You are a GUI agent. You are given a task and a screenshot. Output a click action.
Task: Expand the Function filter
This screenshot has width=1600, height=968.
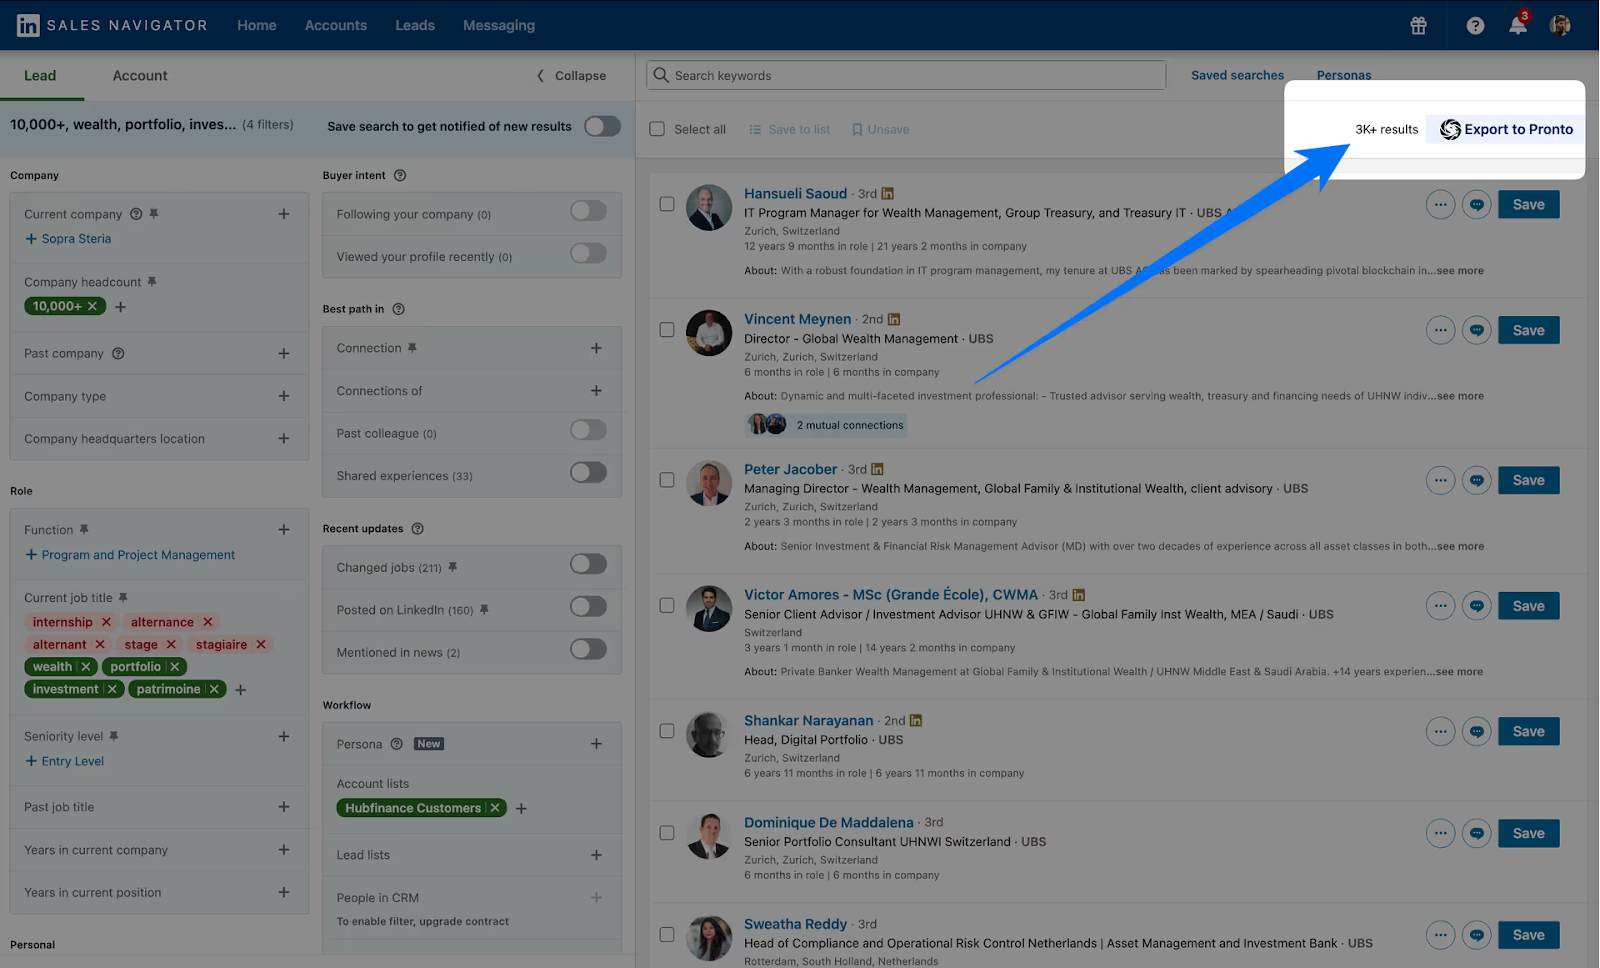[284, 530]
